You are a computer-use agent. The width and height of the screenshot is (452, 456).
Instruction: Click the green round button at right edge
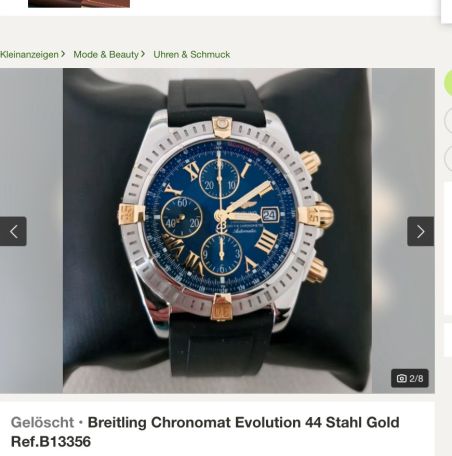[448, 83]
